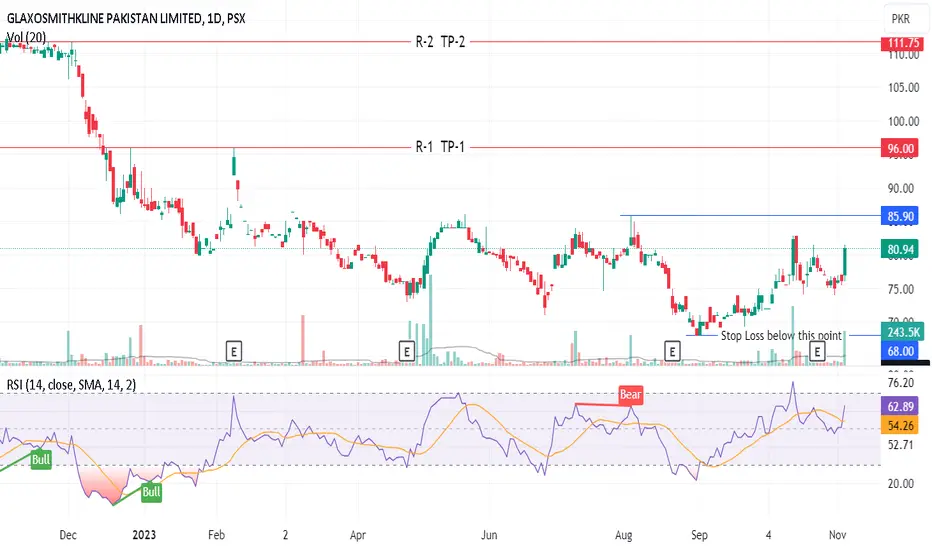Click the Vol (20) indicator legend
Viewport: 932px width, 550px height.
(x=26, y=37)
